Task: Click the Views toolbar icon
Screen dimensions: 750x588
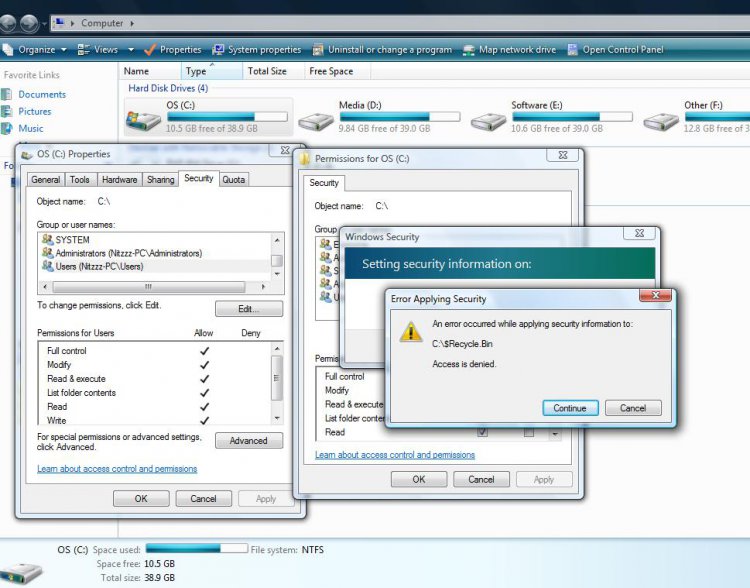Action: pyautogui.click(x=83, y=49)
